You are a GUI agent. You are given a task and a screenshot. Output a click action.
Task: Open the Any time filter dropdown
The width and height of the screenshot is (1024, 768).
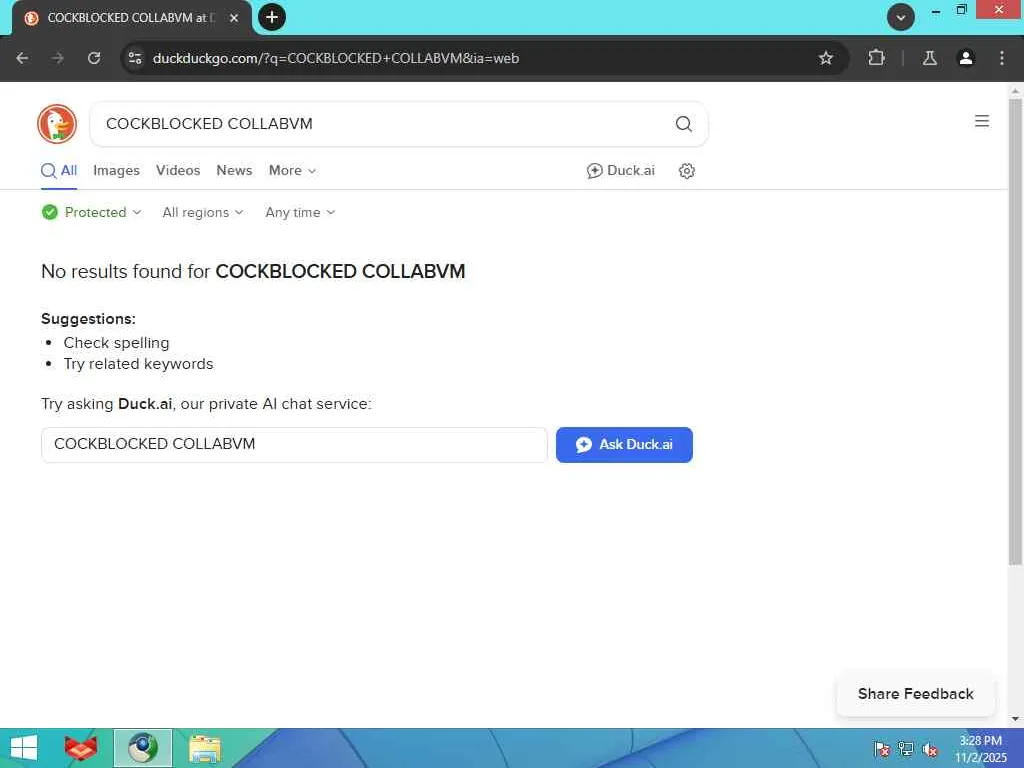point(300,212)
